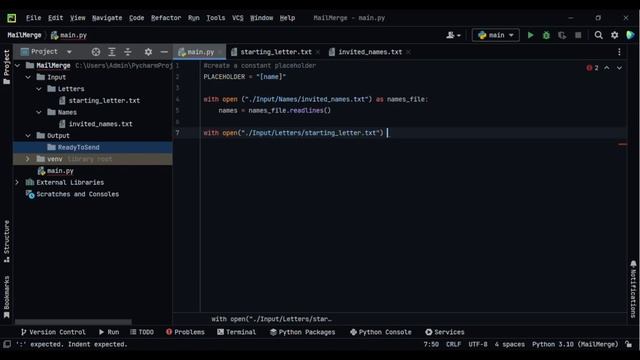Select Scratches and Consoles node

pos(72,194)
